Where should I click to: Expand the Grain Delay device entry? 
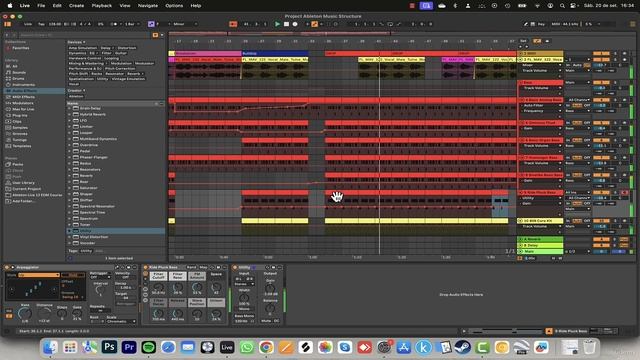click(x=69, y=108)
